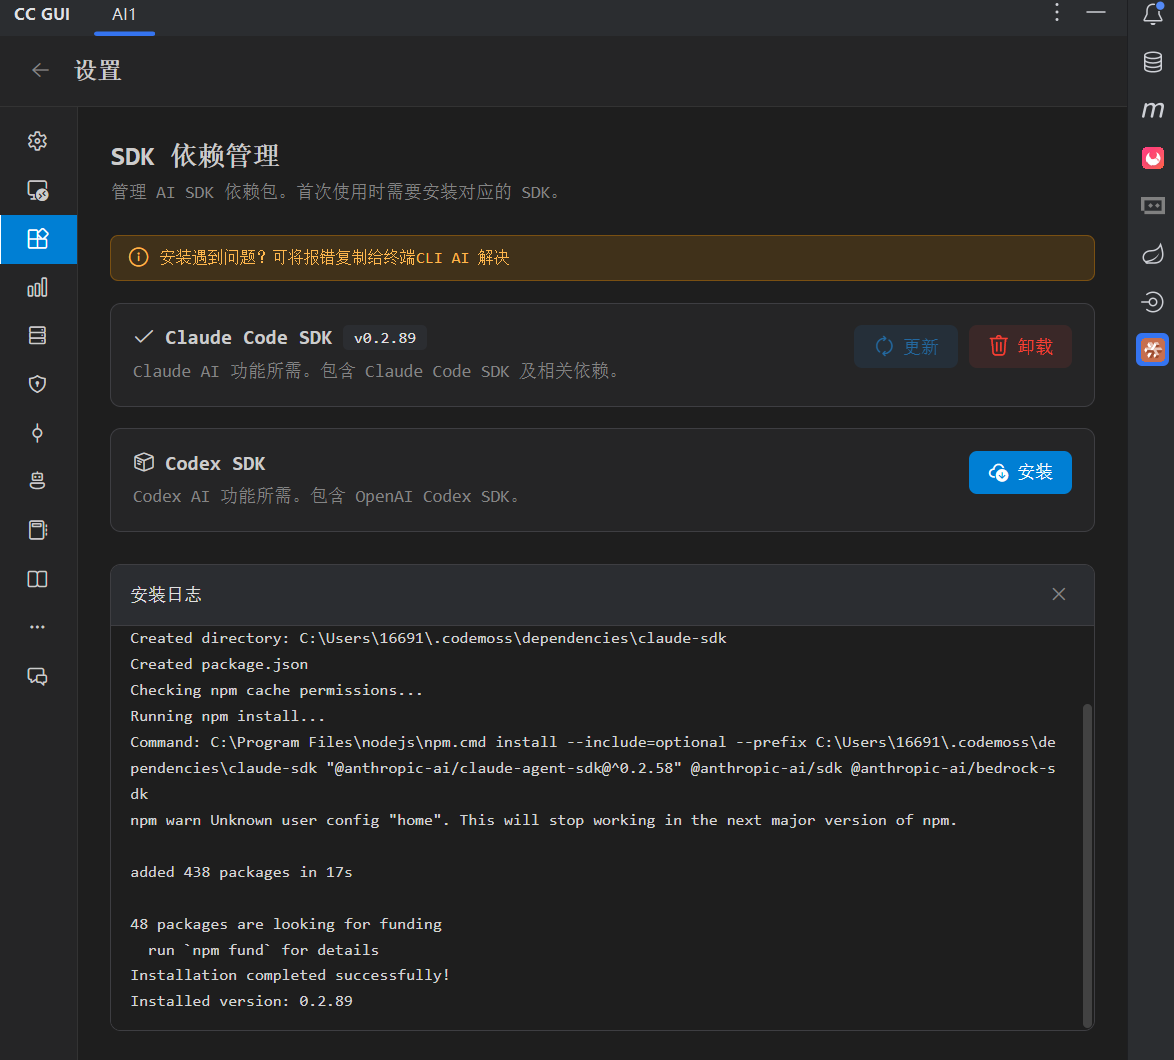Screen dimensions: 1174x1060
Task: Close the 安装日志 install log panel
Action: pos(1059,594)
